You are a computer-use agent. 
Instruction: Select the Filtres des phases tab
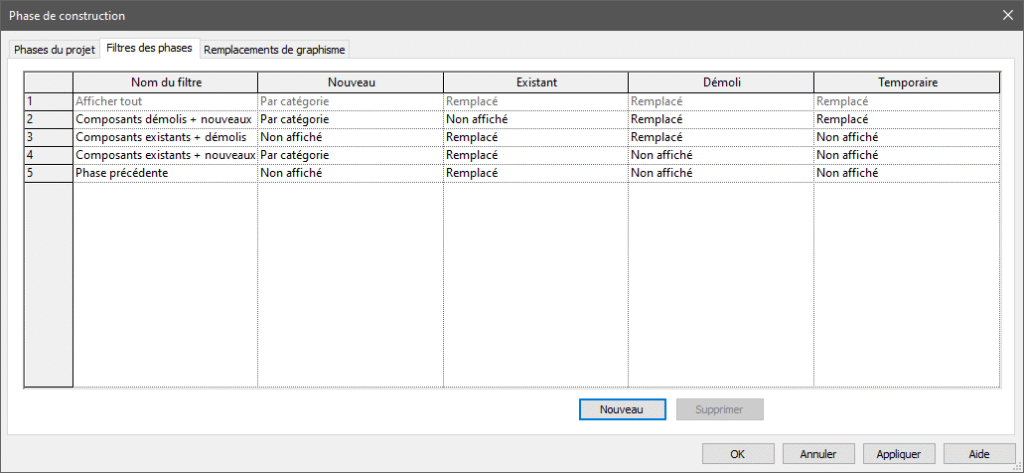[149, 49]
